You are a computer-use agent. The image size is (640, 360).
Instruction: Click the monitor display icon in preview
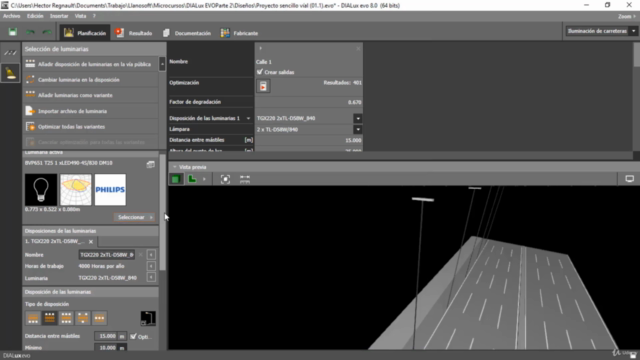pos(630,179)
